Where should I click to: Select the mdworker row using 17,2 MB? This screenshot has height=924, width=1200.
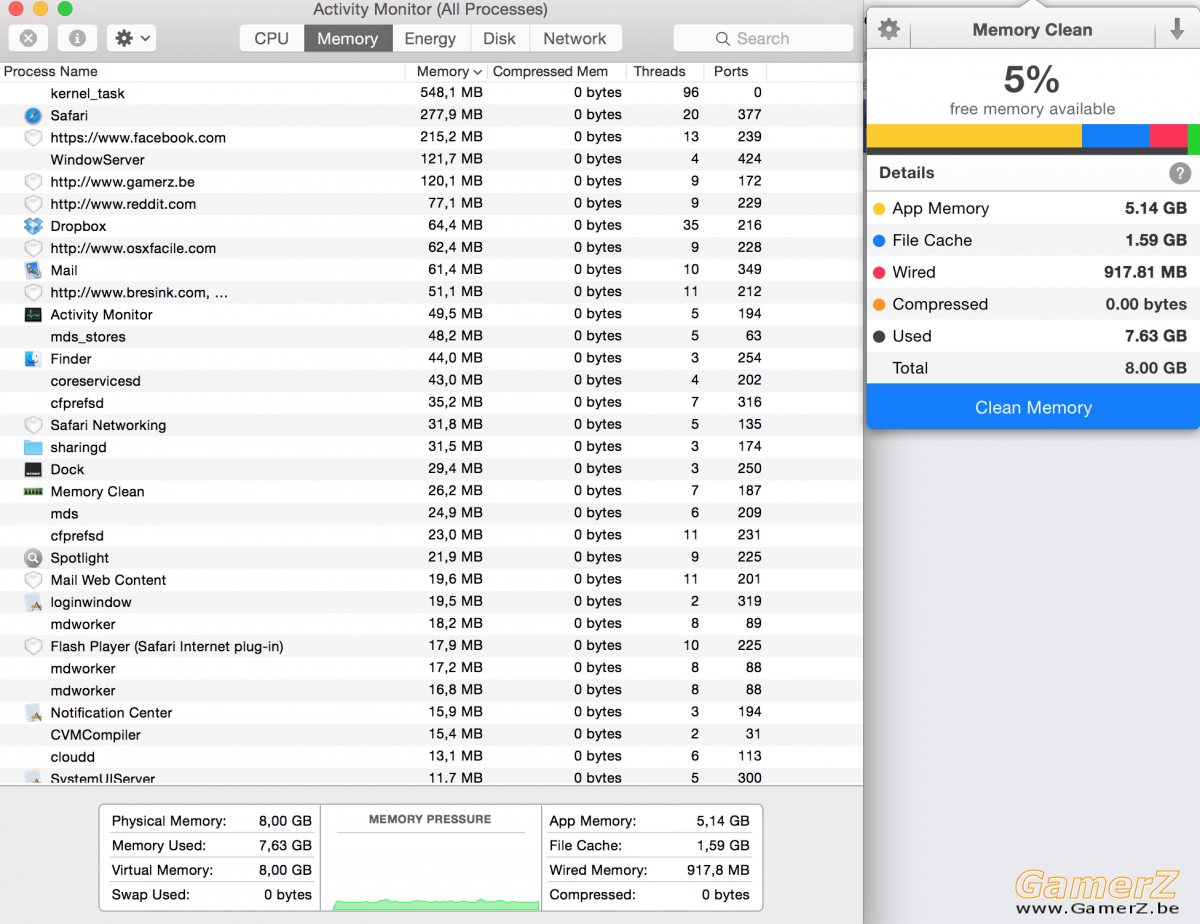[x=431, y=668]
